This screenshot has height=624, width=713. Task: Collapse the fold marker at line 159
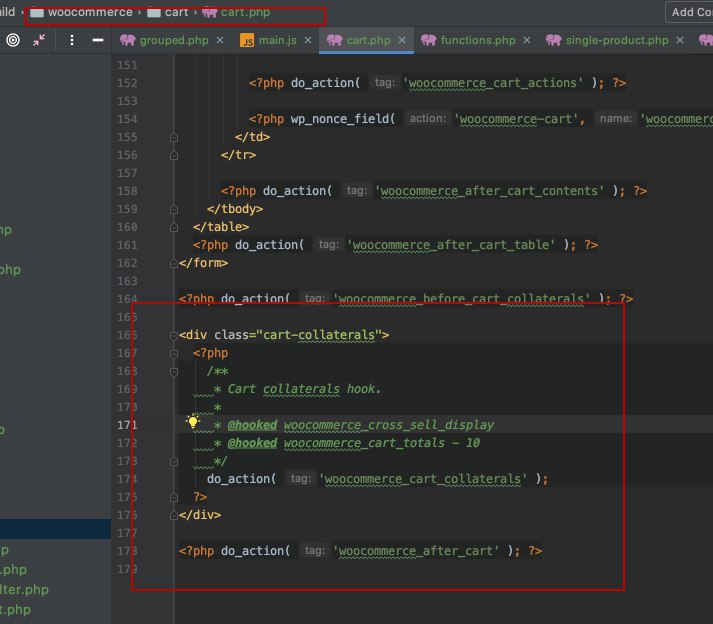pyautogui.click(x=174, y=210)
